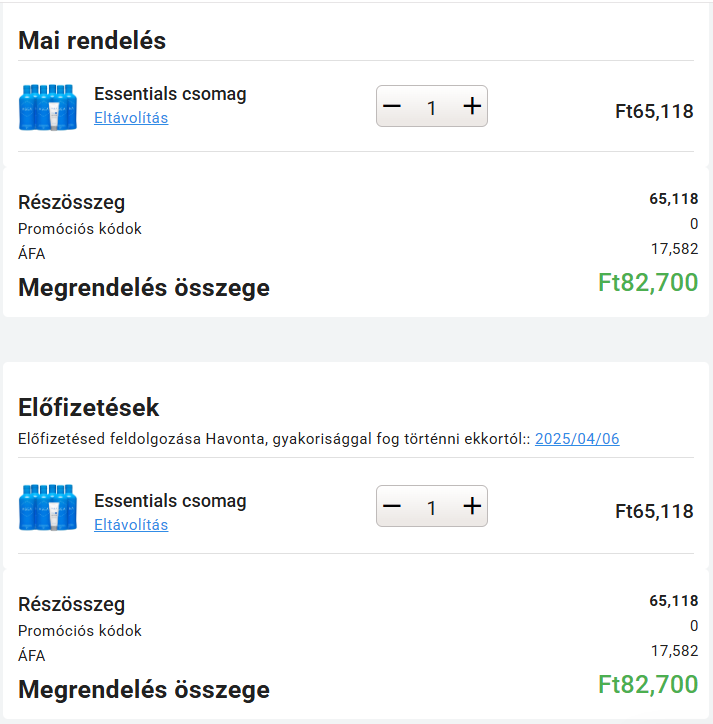
Task: Increase quantity of Essentials csomag in Mai rendelés
Action: point(472,106)
